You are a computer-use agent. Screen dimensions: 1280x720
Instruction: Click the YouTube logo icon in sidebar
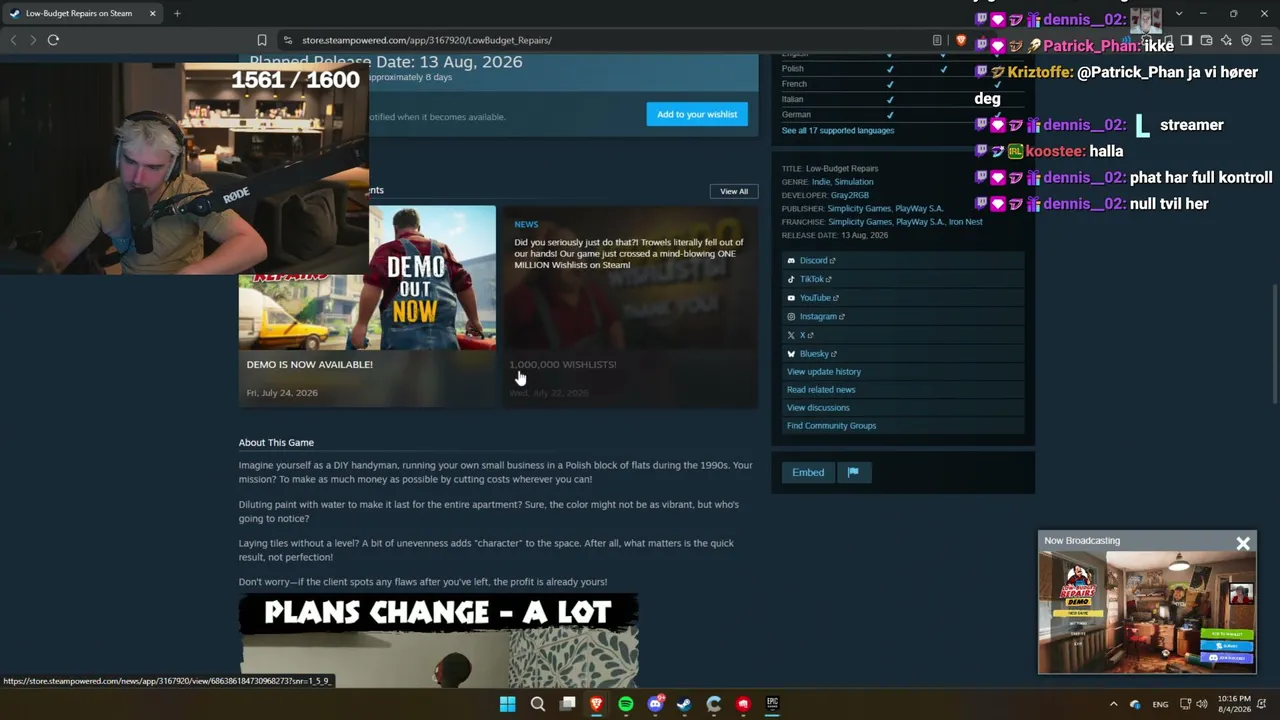click(791, 298)
